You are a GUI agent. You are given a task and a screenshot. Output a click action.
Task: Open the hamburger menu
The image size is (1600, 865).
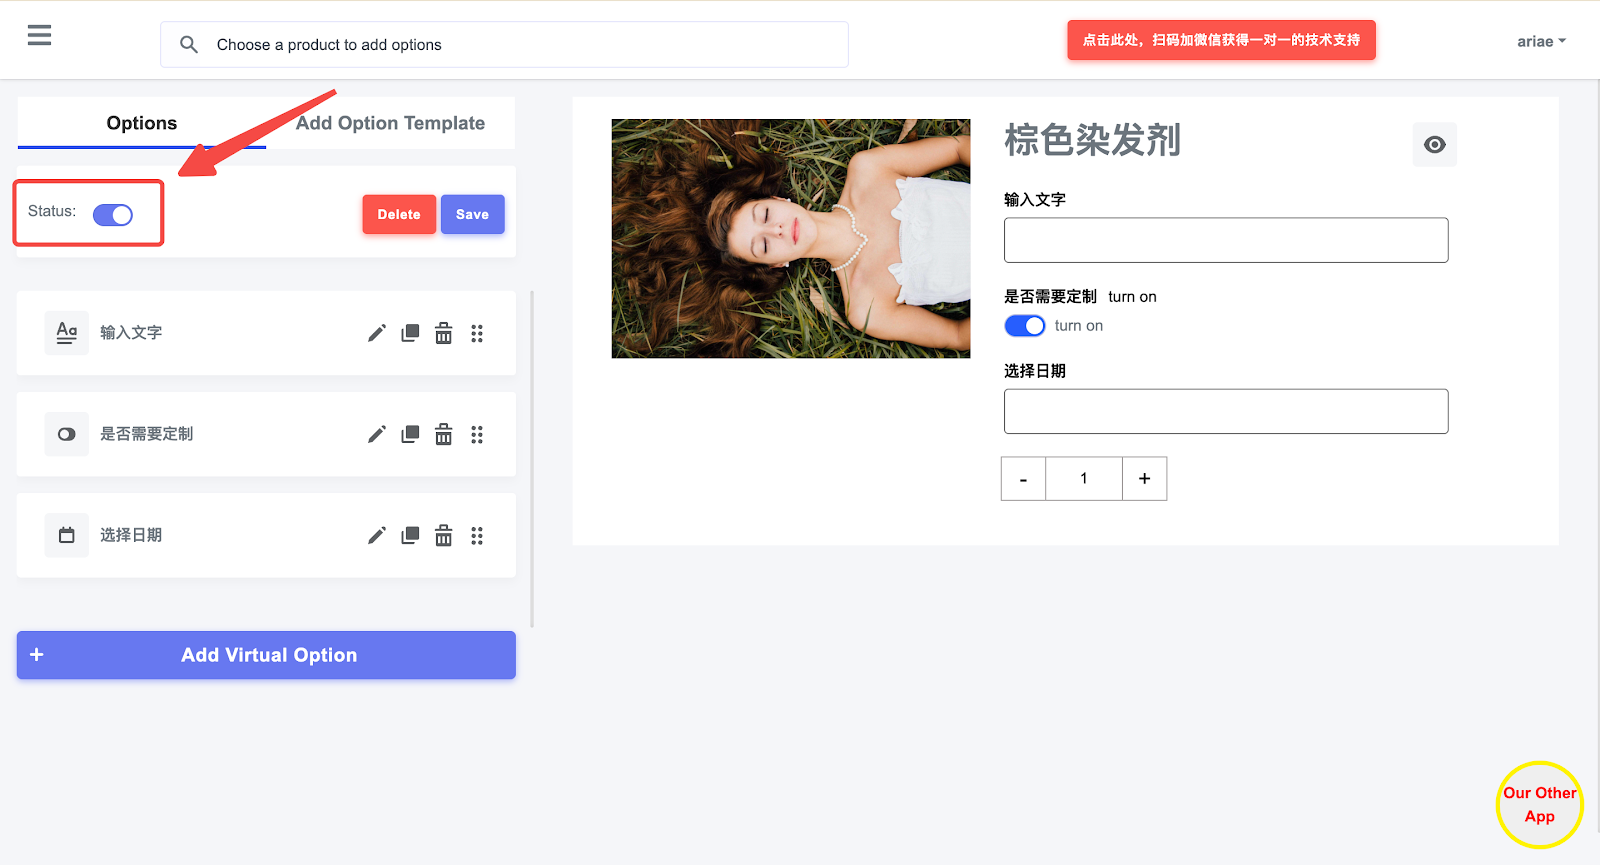click(x=39, y=36)
